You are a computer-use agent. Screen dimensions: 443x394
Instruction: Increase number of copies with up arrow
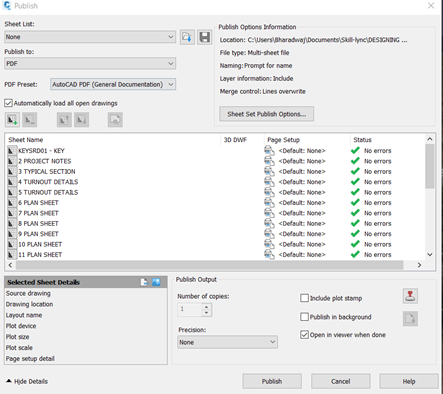(x=207, y=307)
